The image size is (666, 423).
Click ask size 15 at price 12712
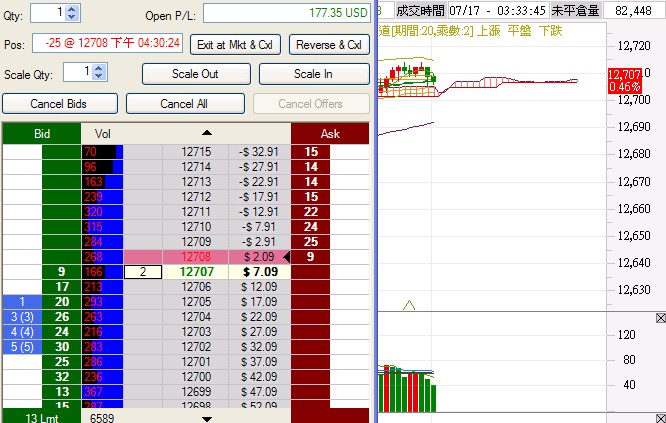pyautogui.click(x=310, y=197)
